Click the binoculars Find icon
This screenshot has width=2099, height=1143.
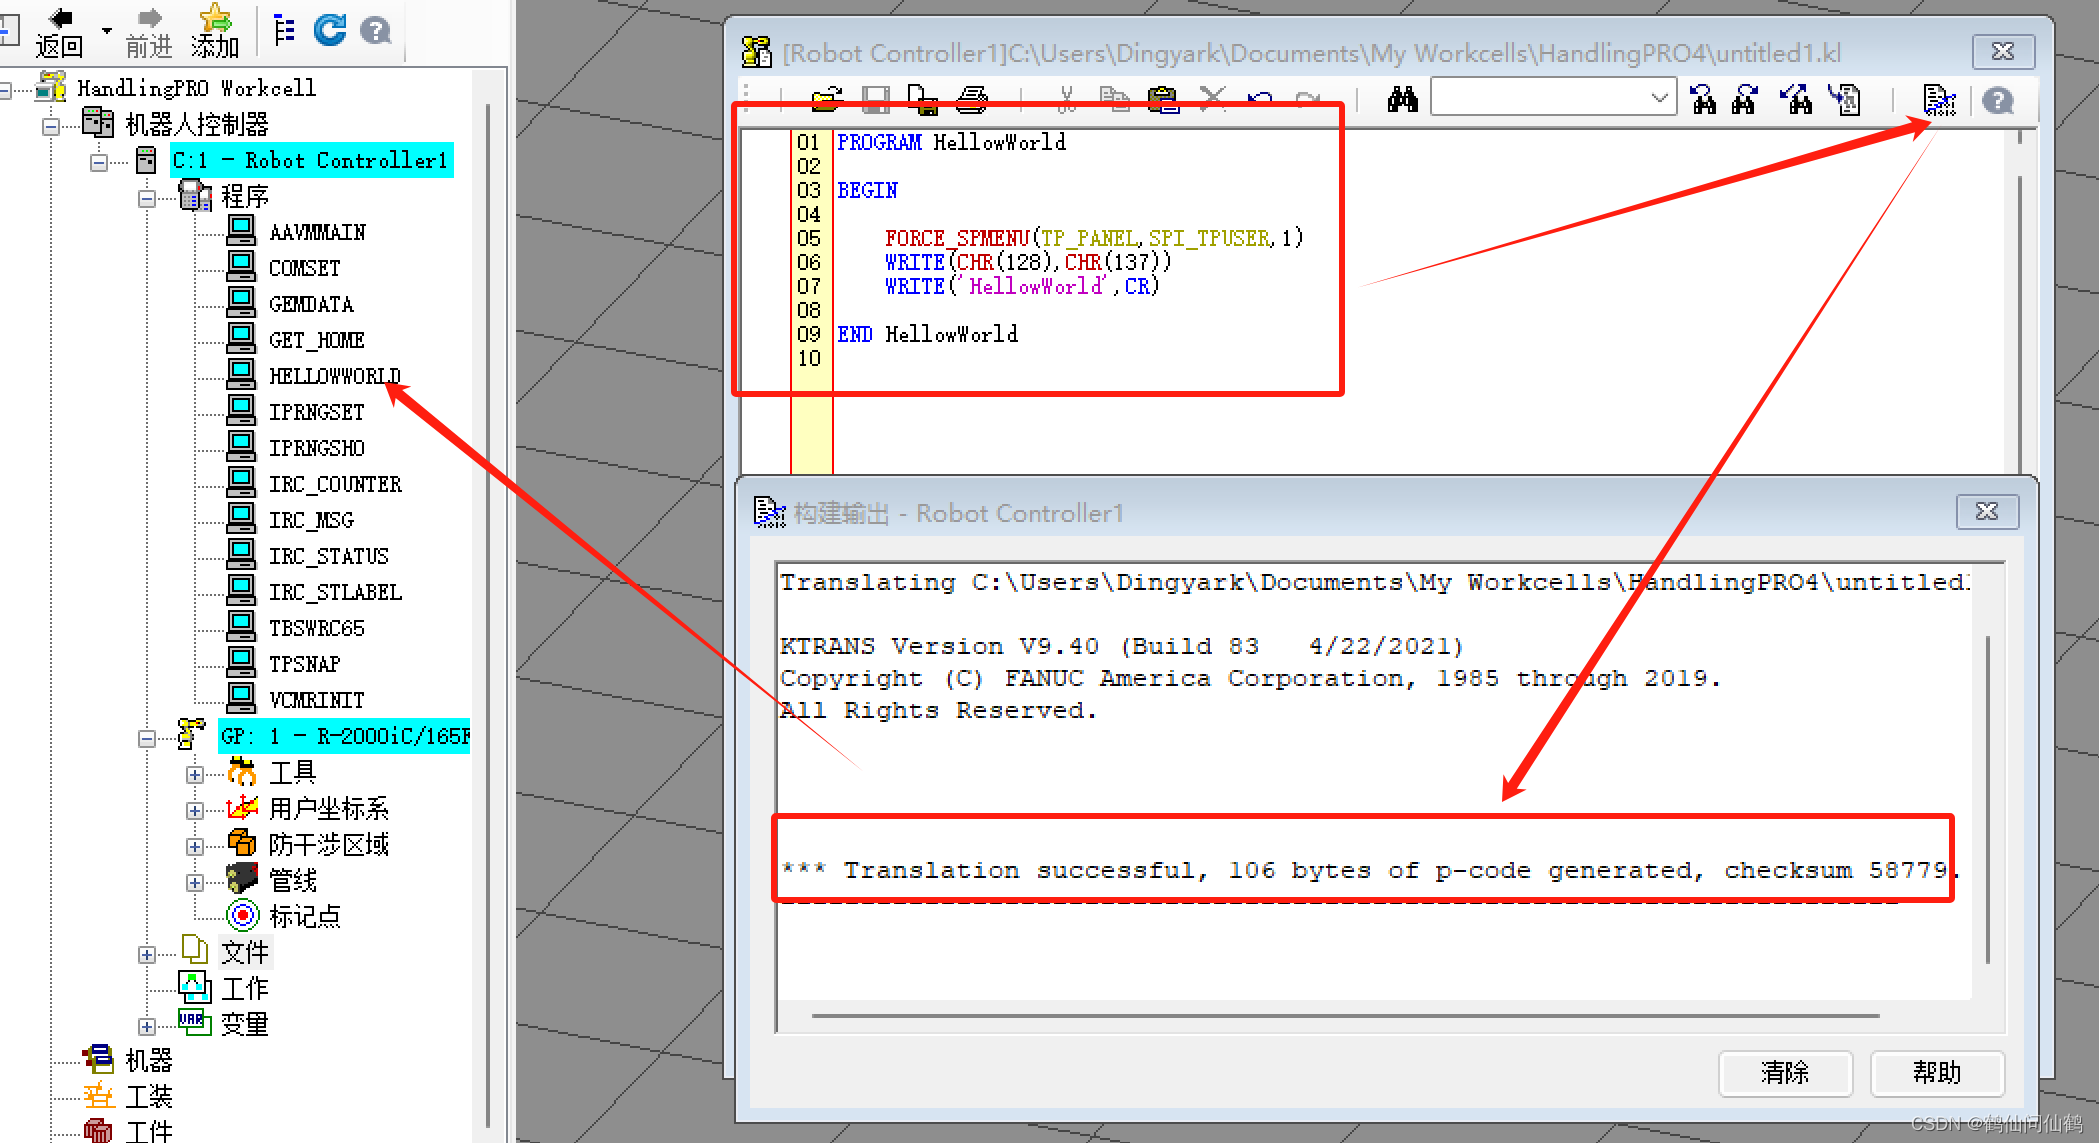(x=1402, y=99)
